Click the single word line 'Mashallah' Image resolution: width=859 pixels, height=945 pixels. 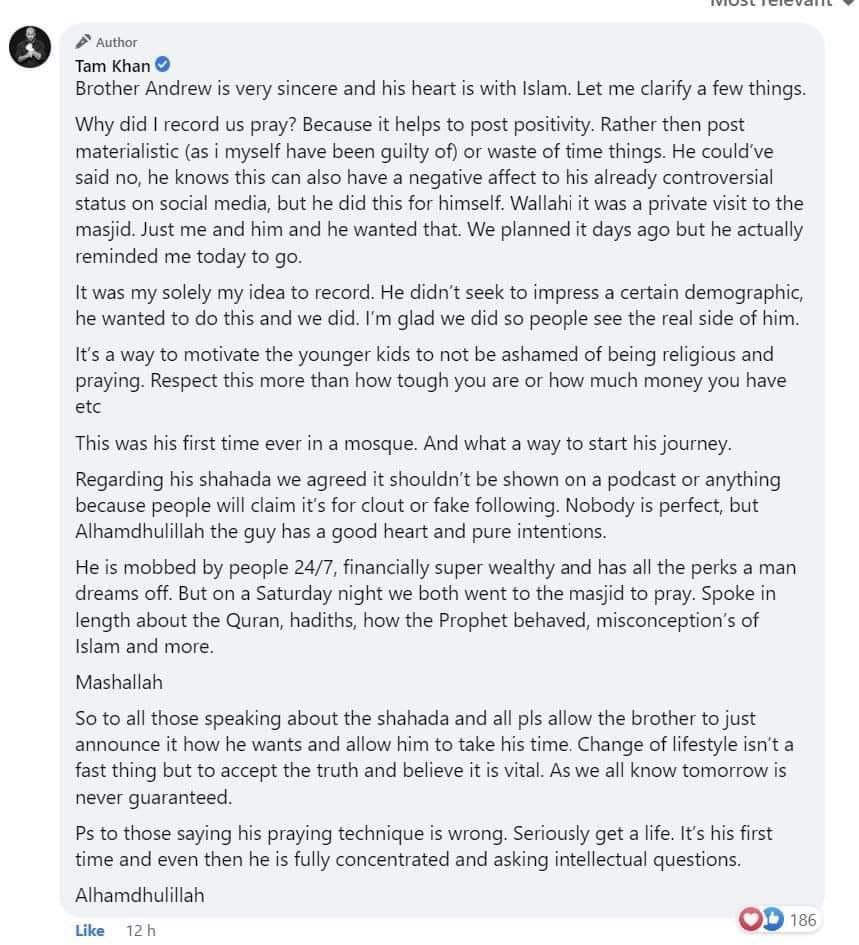pyautogui.click(x=119, y=682)
